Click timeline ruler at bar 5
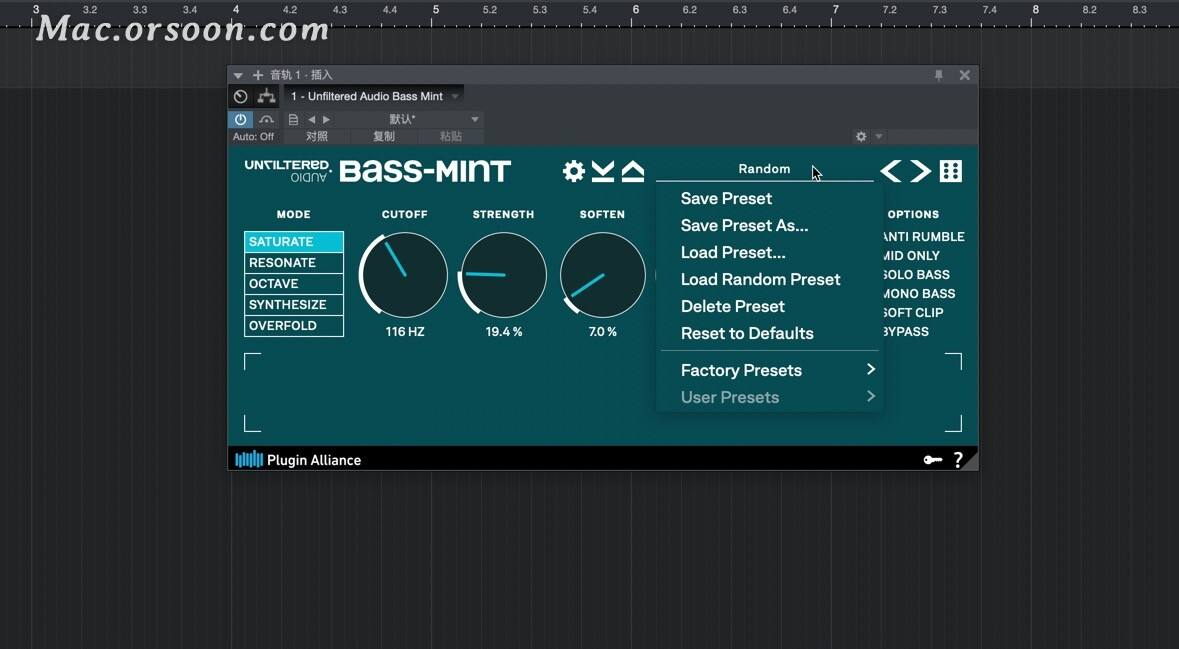Screen dimensions: 1179x649 (x=435, y=11)
